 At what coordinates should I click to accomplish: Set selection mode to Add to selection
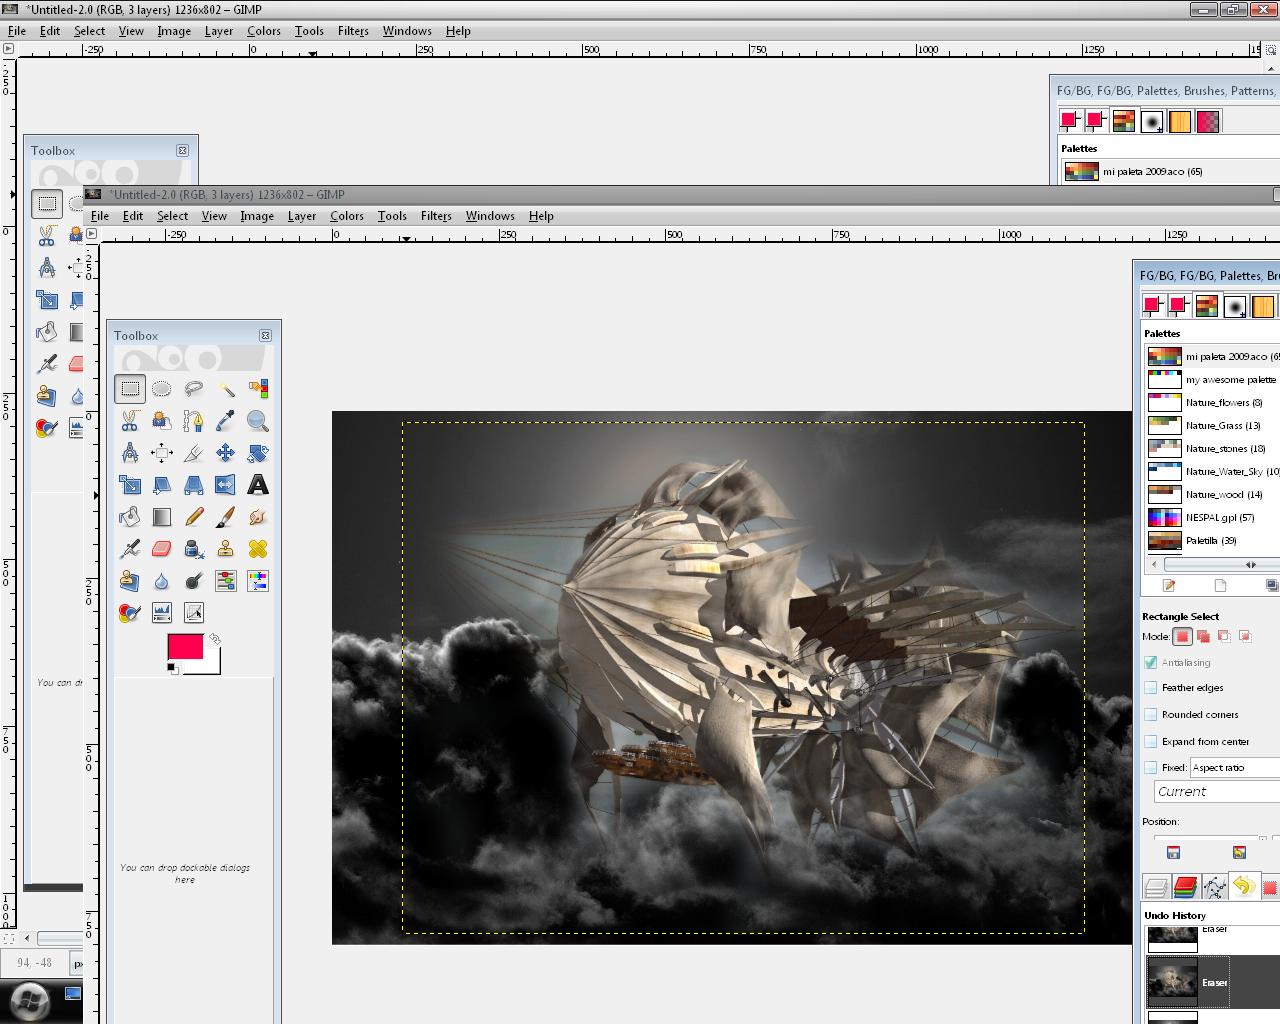pos(1203,636)
